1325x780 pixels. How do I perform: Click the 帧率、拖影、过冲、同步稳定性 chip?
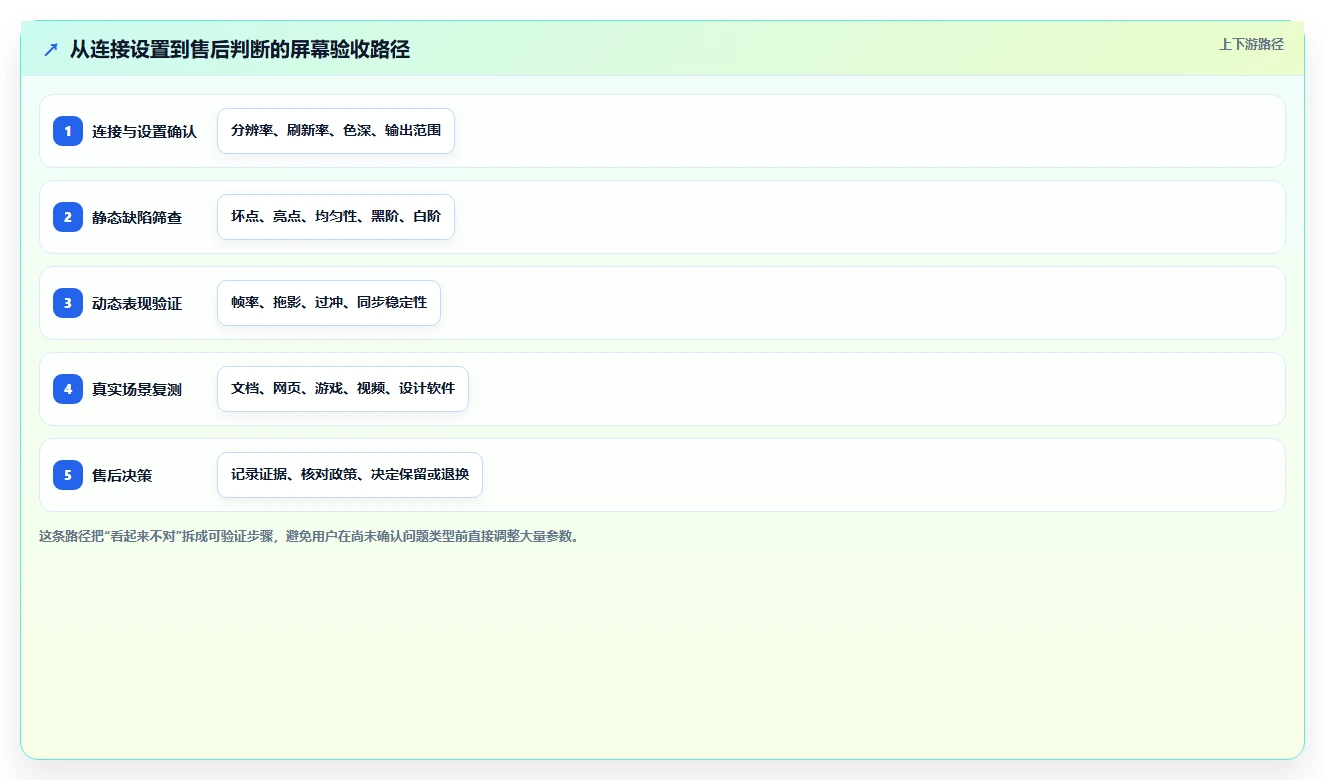[x=329, y=303]
